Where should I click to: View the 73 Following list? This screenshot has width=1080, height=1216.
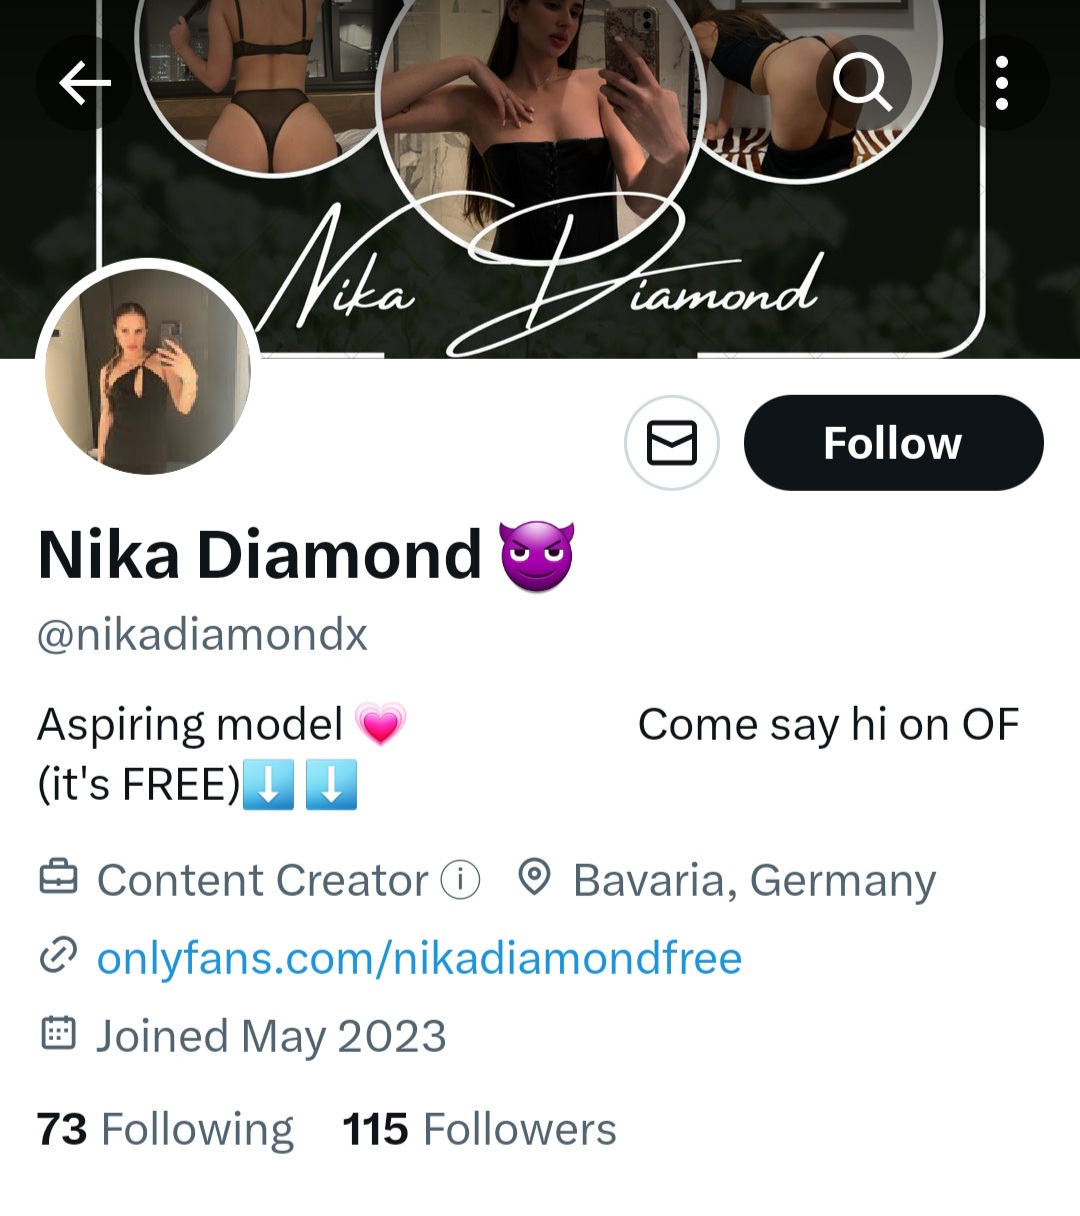click(165, 1129)
